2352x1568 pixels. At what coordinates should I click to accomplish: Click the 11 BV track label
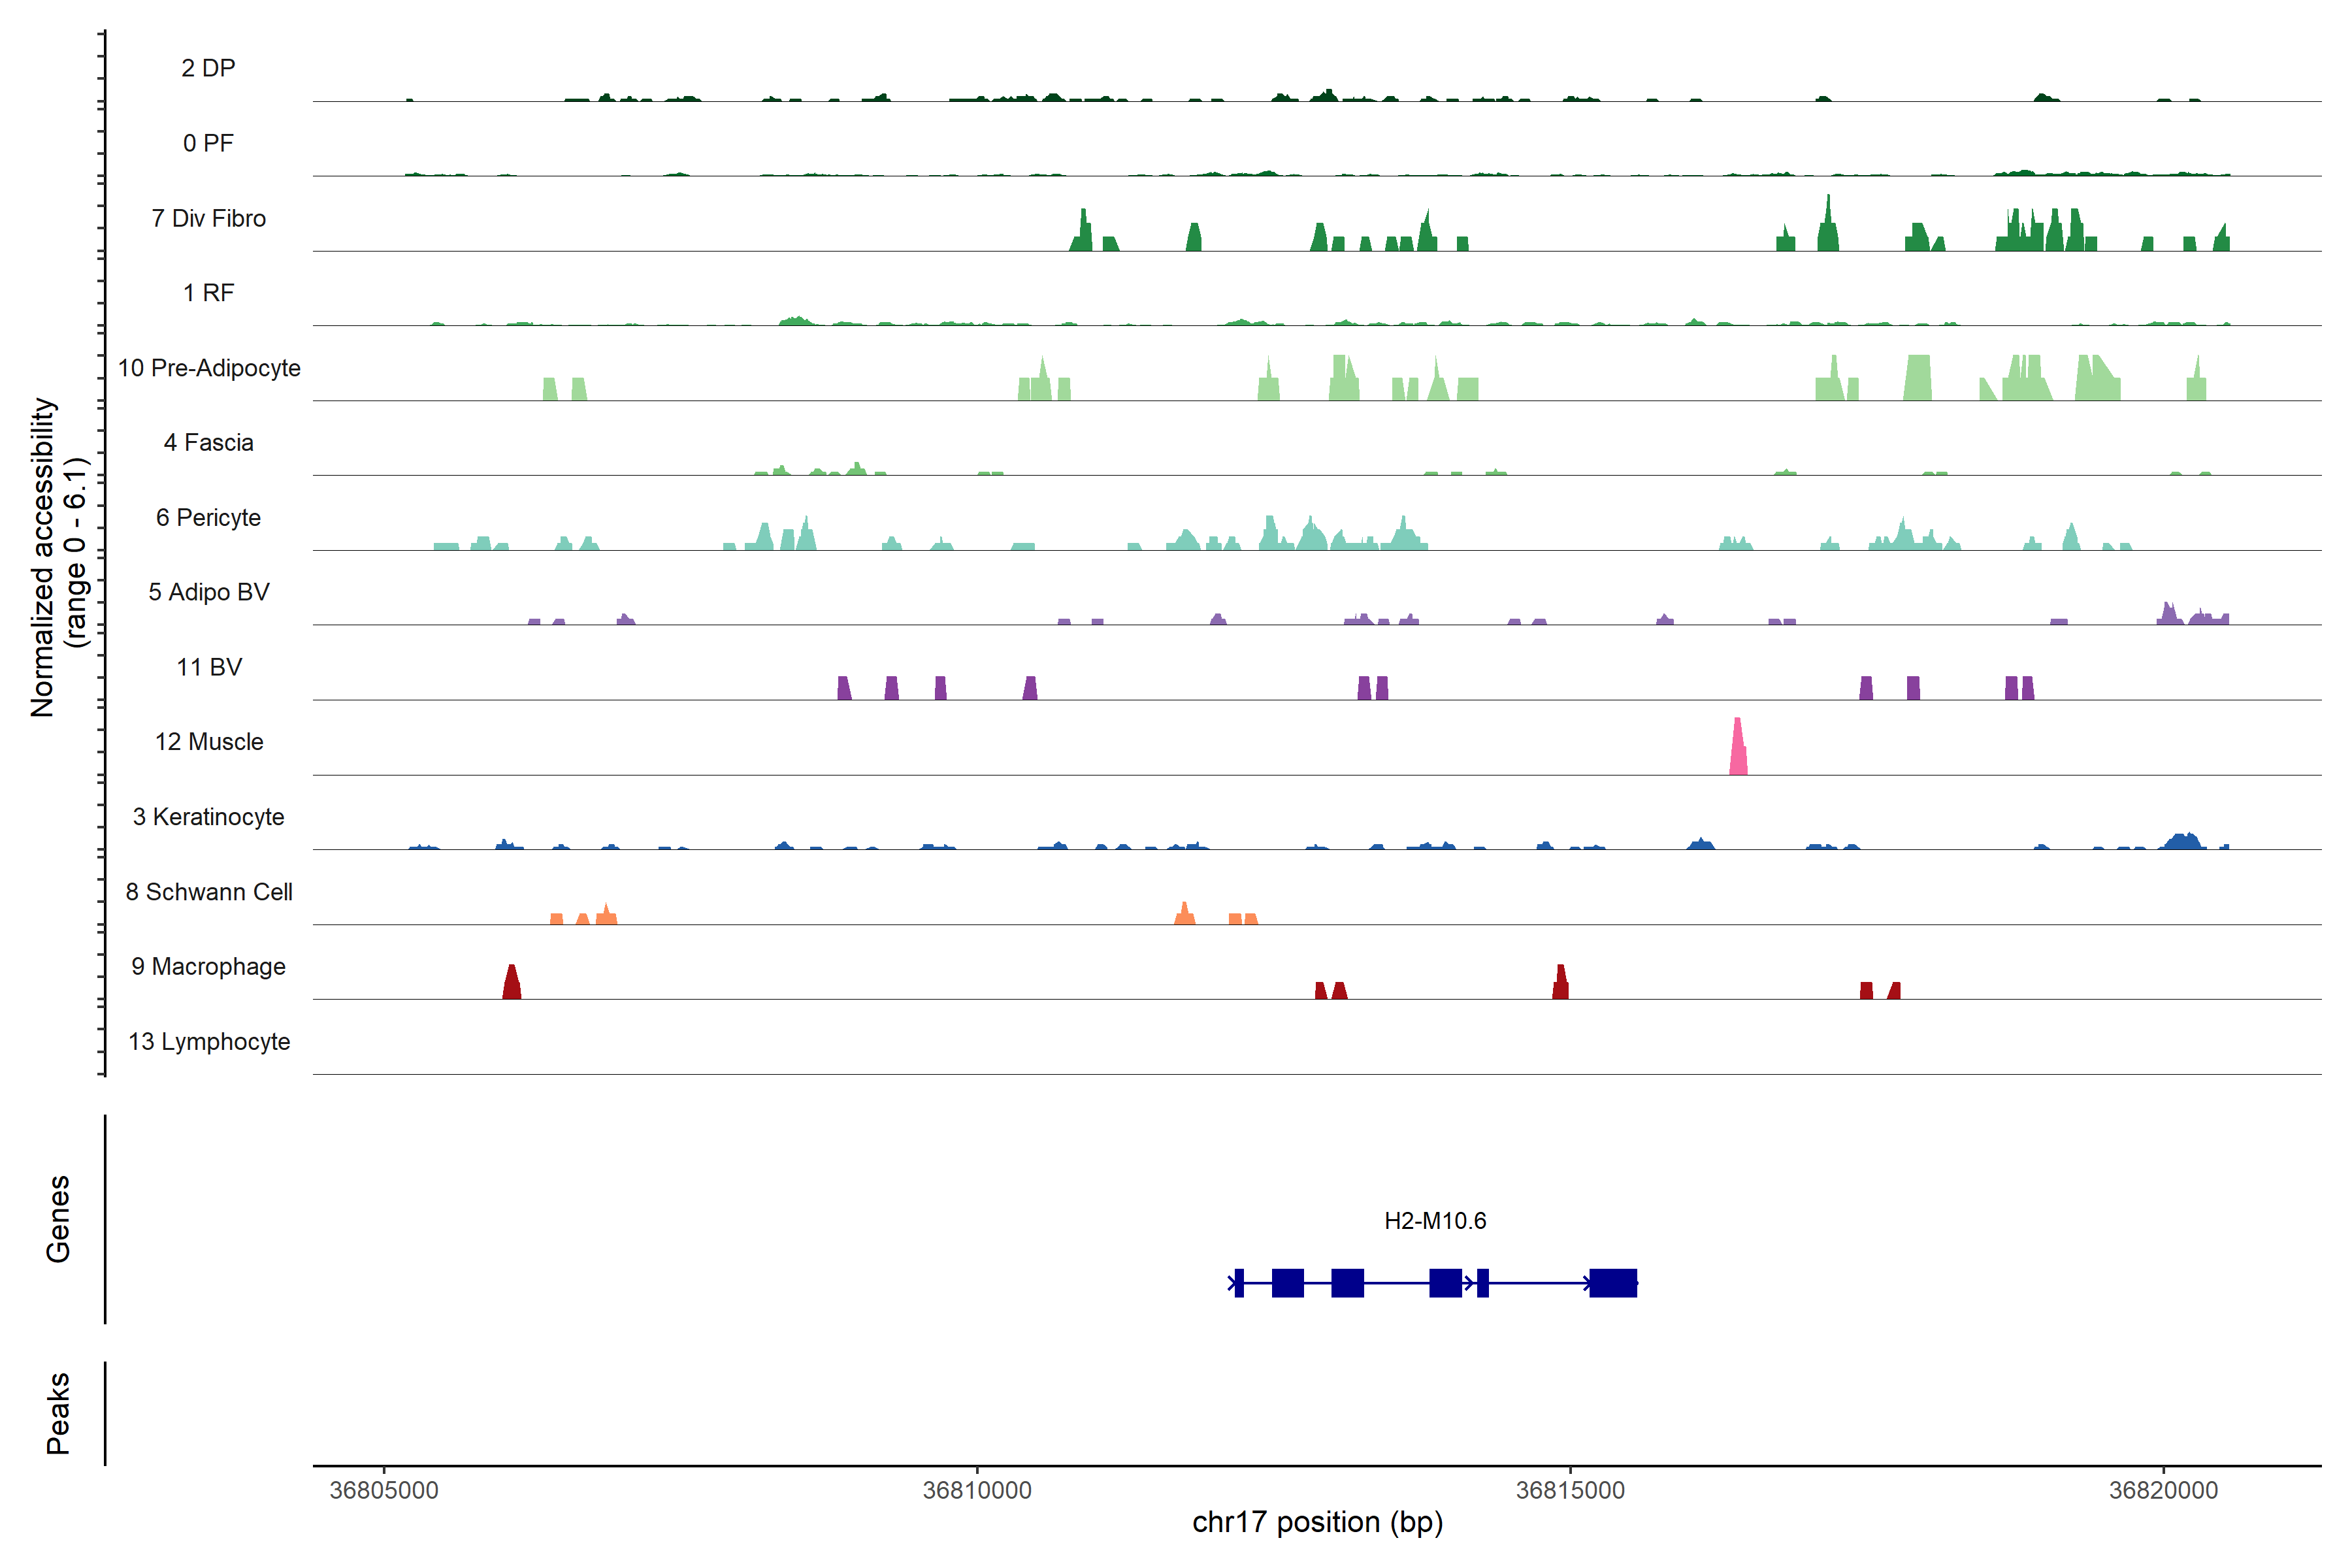point(209,667)
